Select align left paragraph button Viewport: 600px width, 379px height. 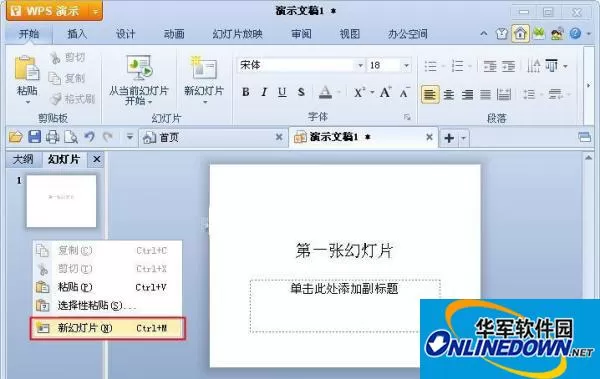(x=430, y=94)
